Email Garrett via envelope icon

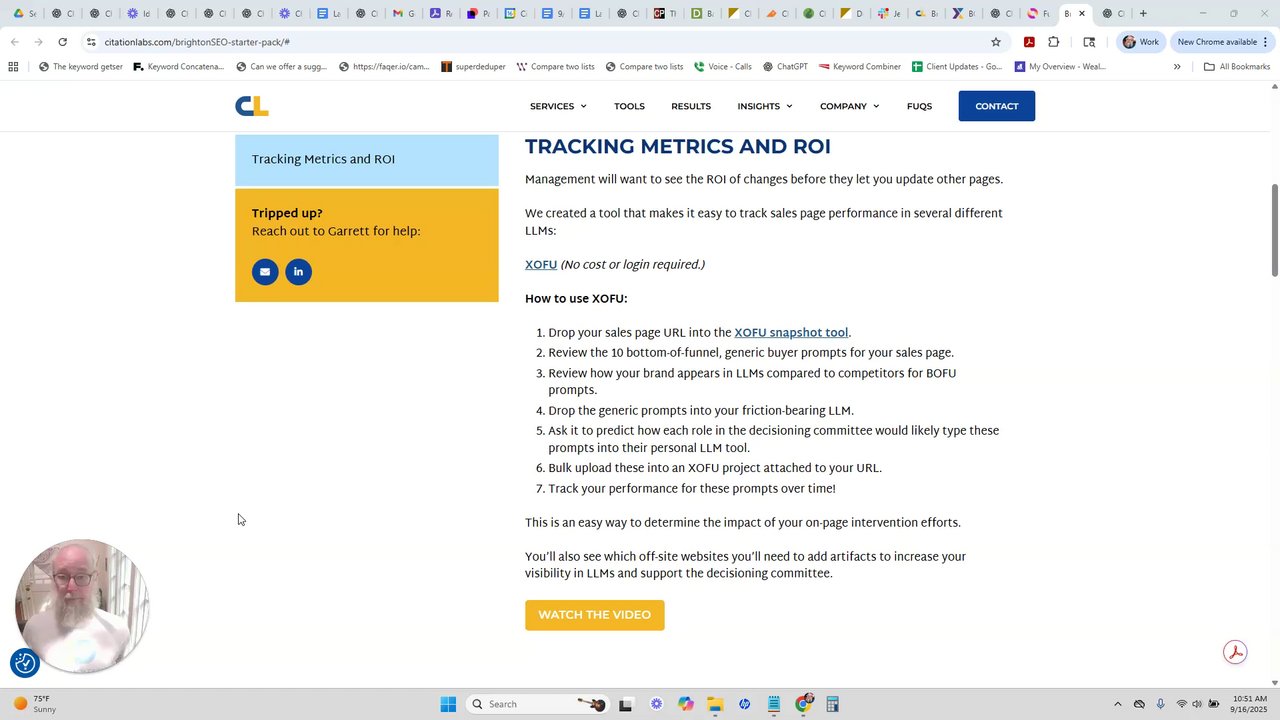[265, 272]
